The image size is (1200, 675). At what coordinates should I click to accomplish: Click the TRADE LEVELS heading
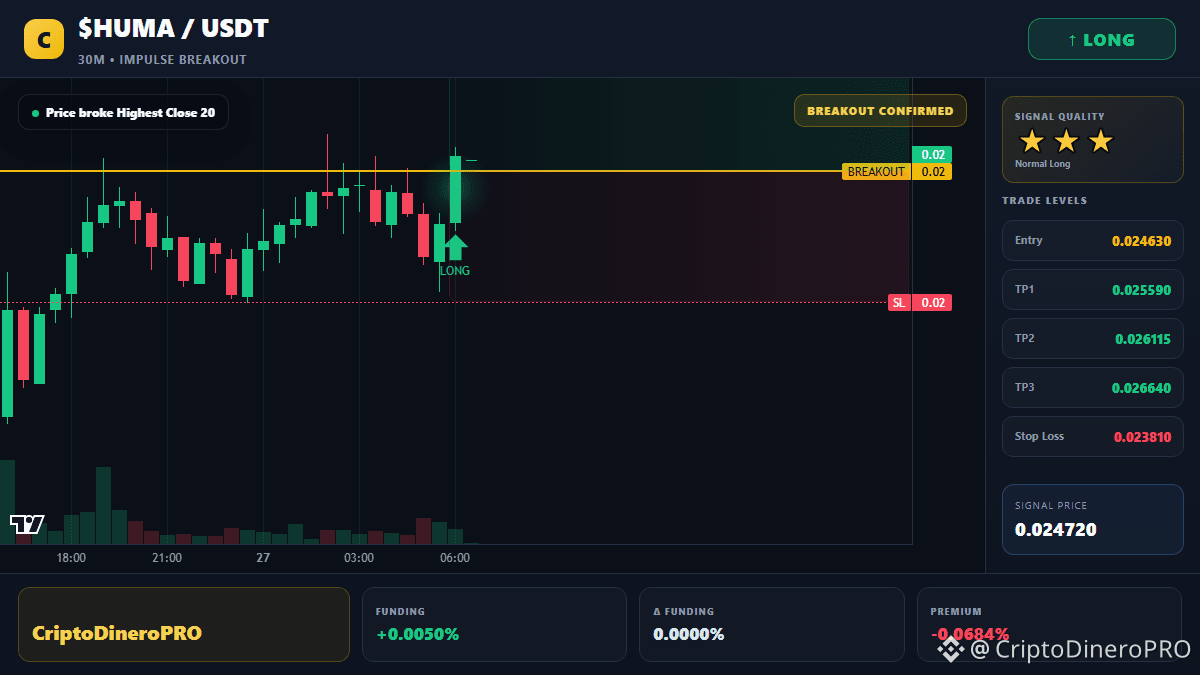1044,201
